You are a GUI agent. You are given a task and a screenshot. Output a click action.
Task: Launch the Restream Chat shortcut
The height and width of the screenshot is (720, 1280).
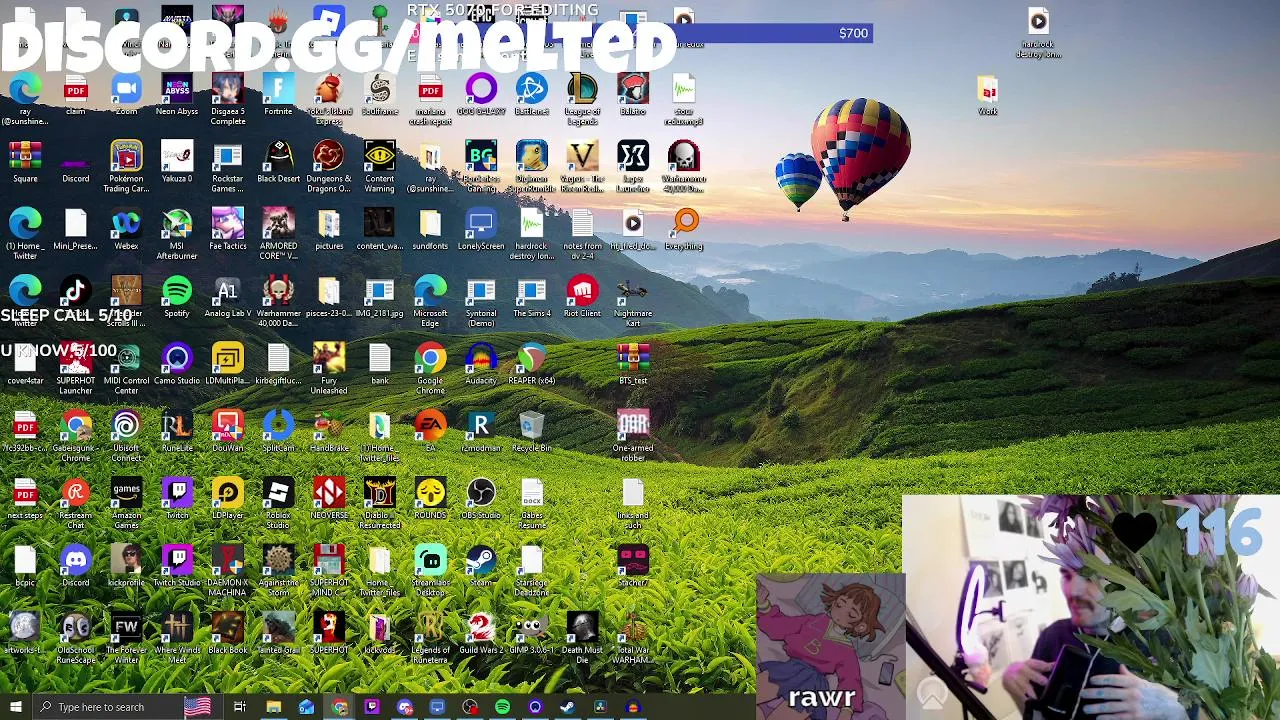[x=76, y=502]
